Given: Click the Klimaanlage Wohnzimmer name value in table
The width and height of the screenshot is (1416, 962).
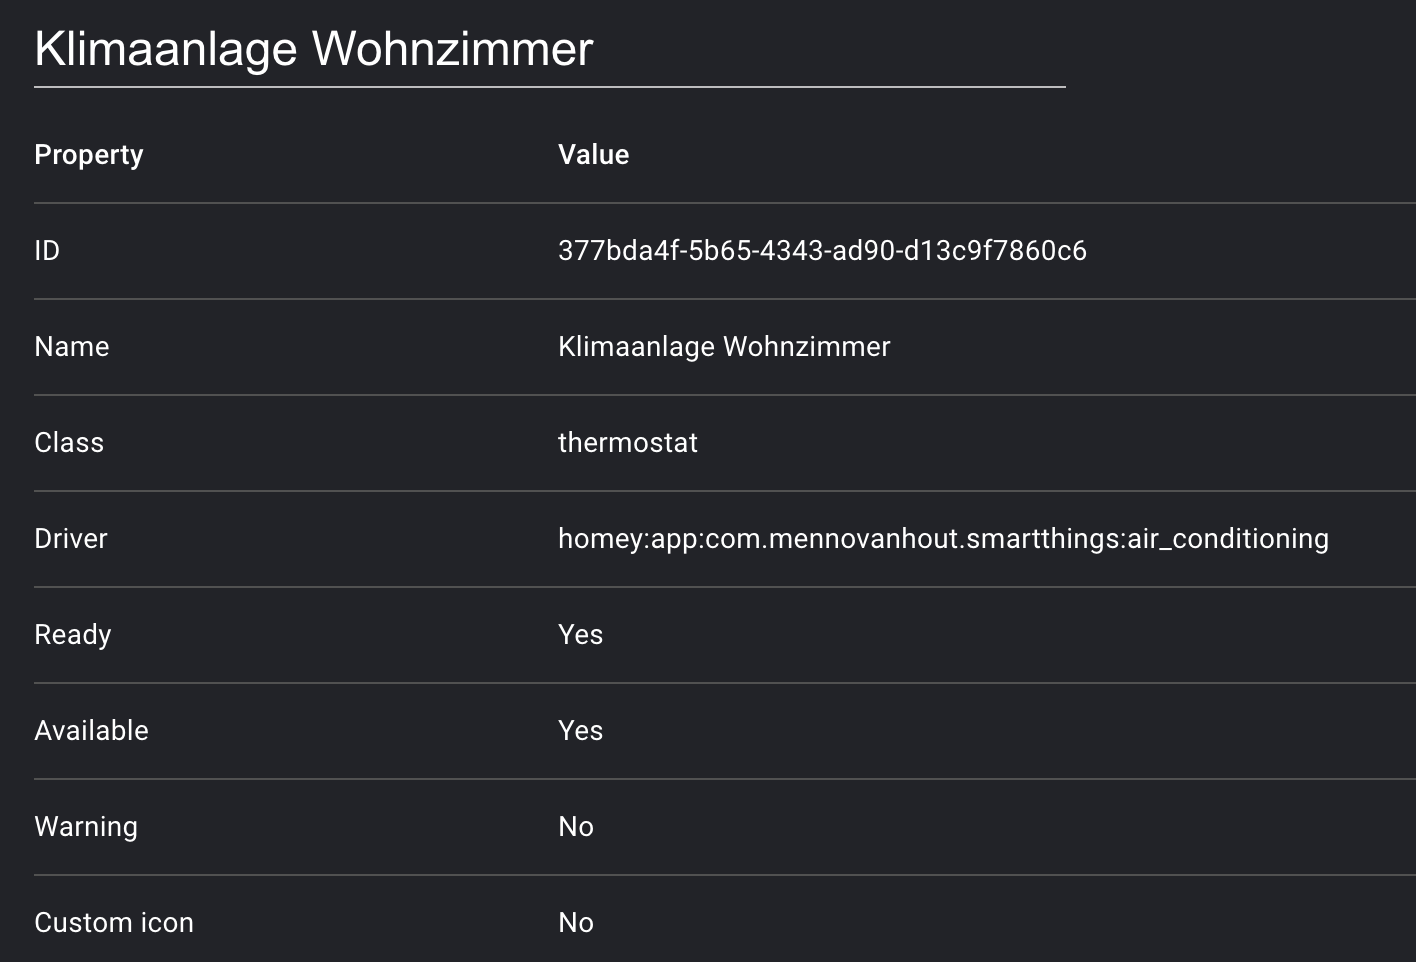Looking at the screenshot, I should point(724,347).
